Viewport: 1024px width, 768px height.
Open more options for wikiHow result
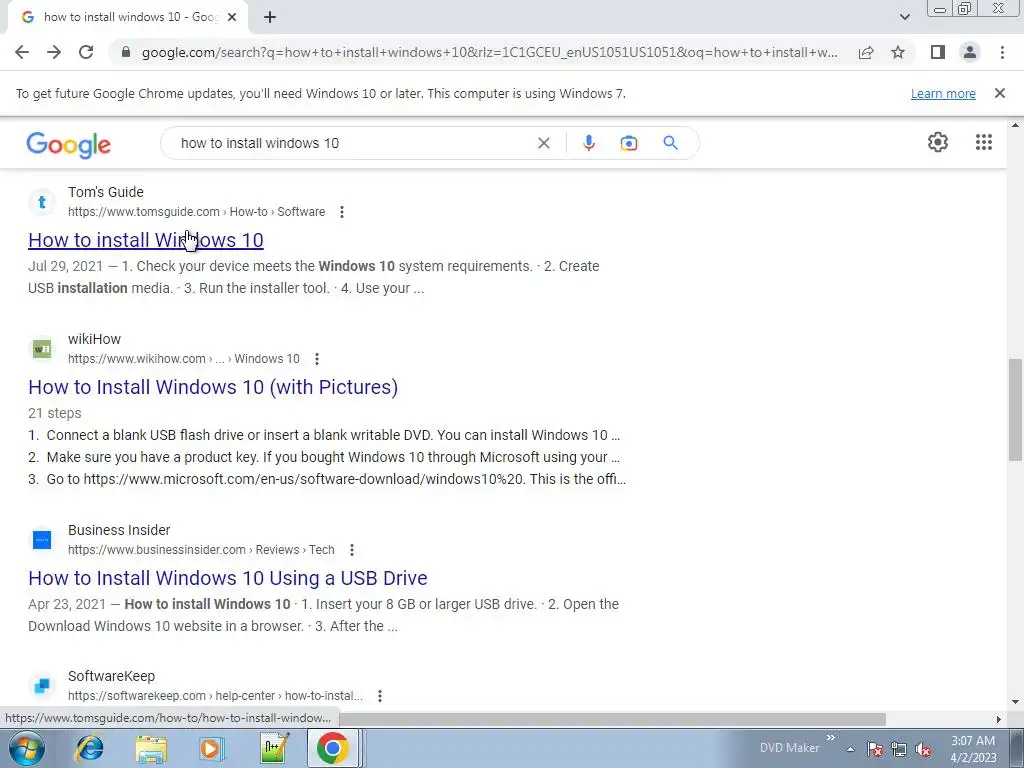(317, 359)
